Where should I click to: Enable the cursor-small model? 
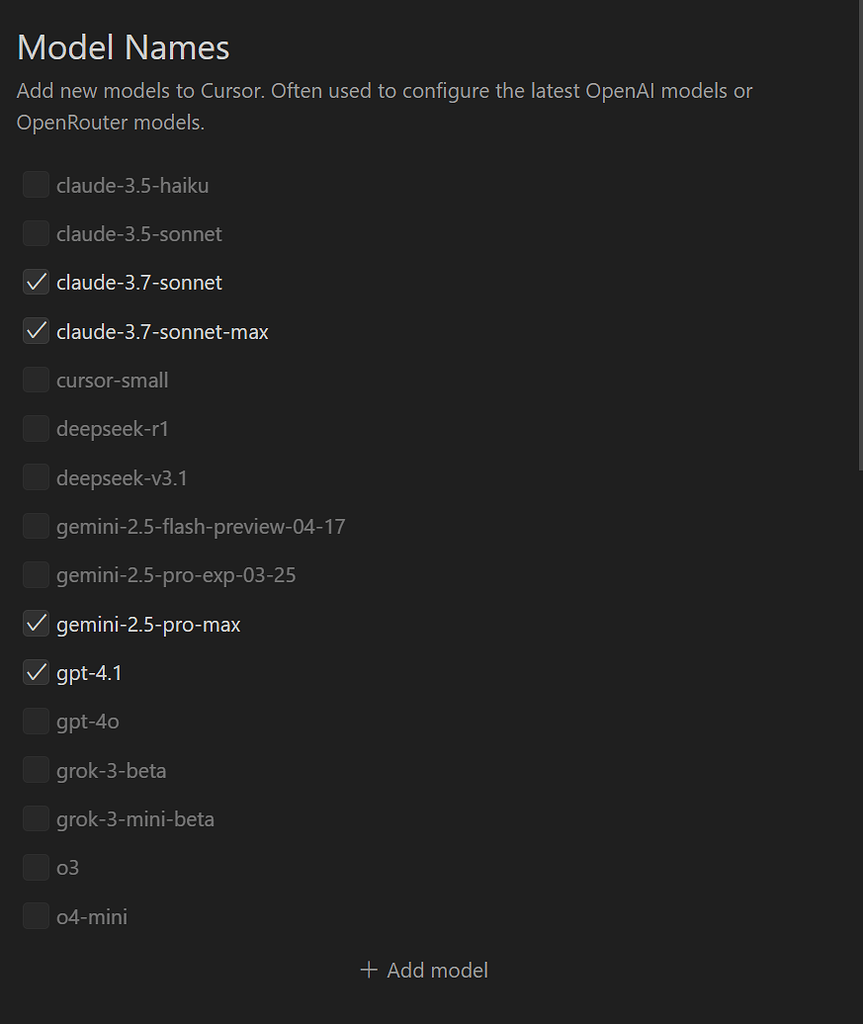coord(36,380)
